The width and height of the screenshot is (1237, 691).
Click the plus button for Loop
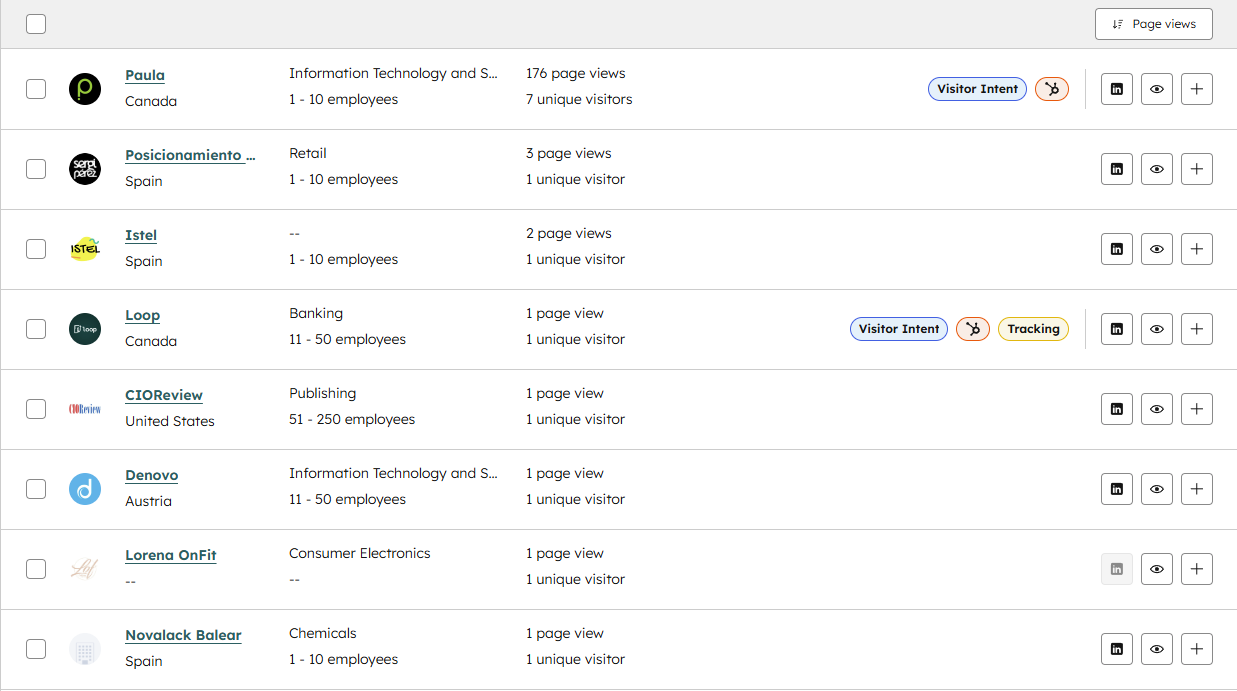click(x=1197, y=329)
